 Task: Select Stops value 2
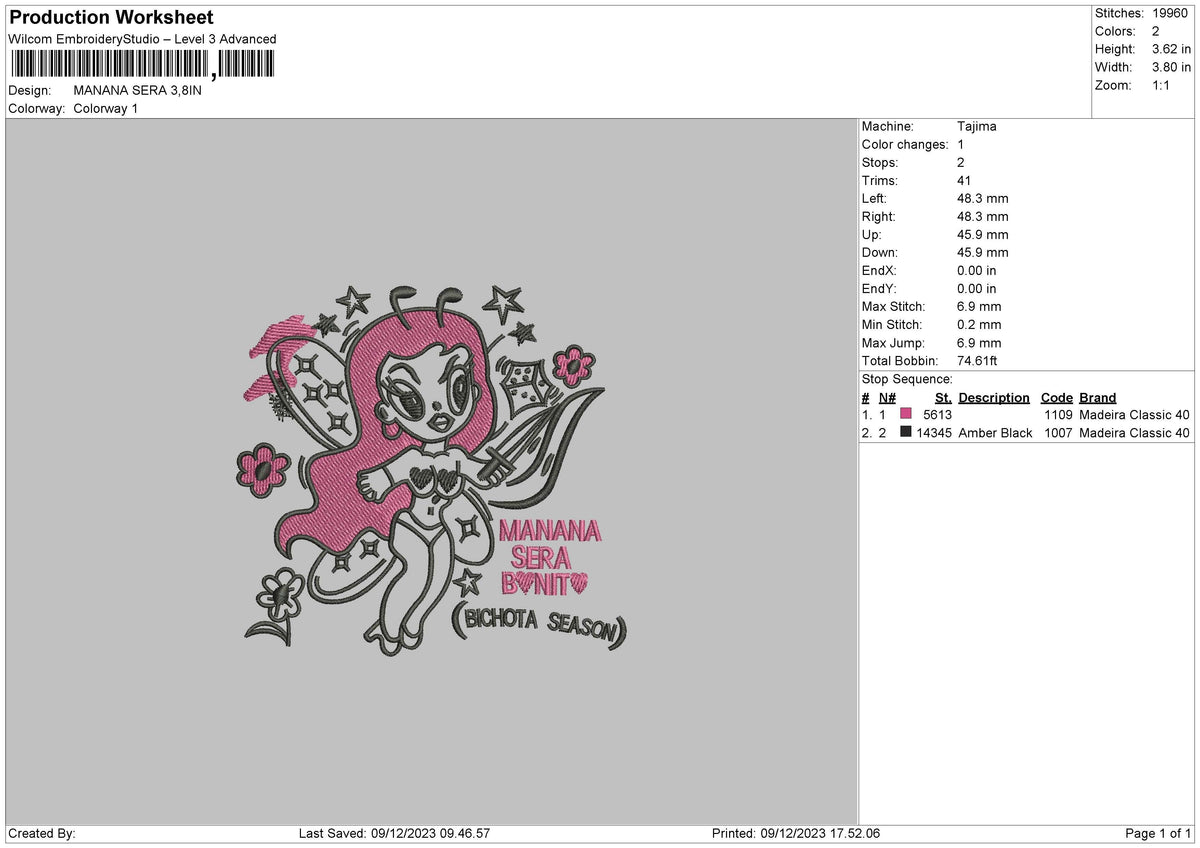coord(961,162)
